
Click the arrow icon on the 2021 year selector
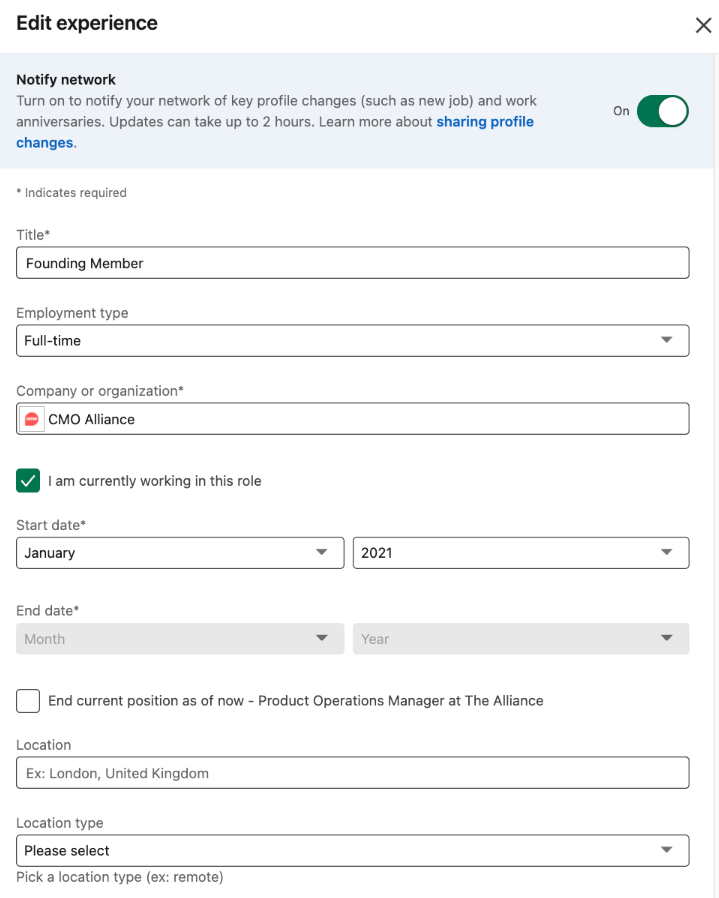(667, 553)
